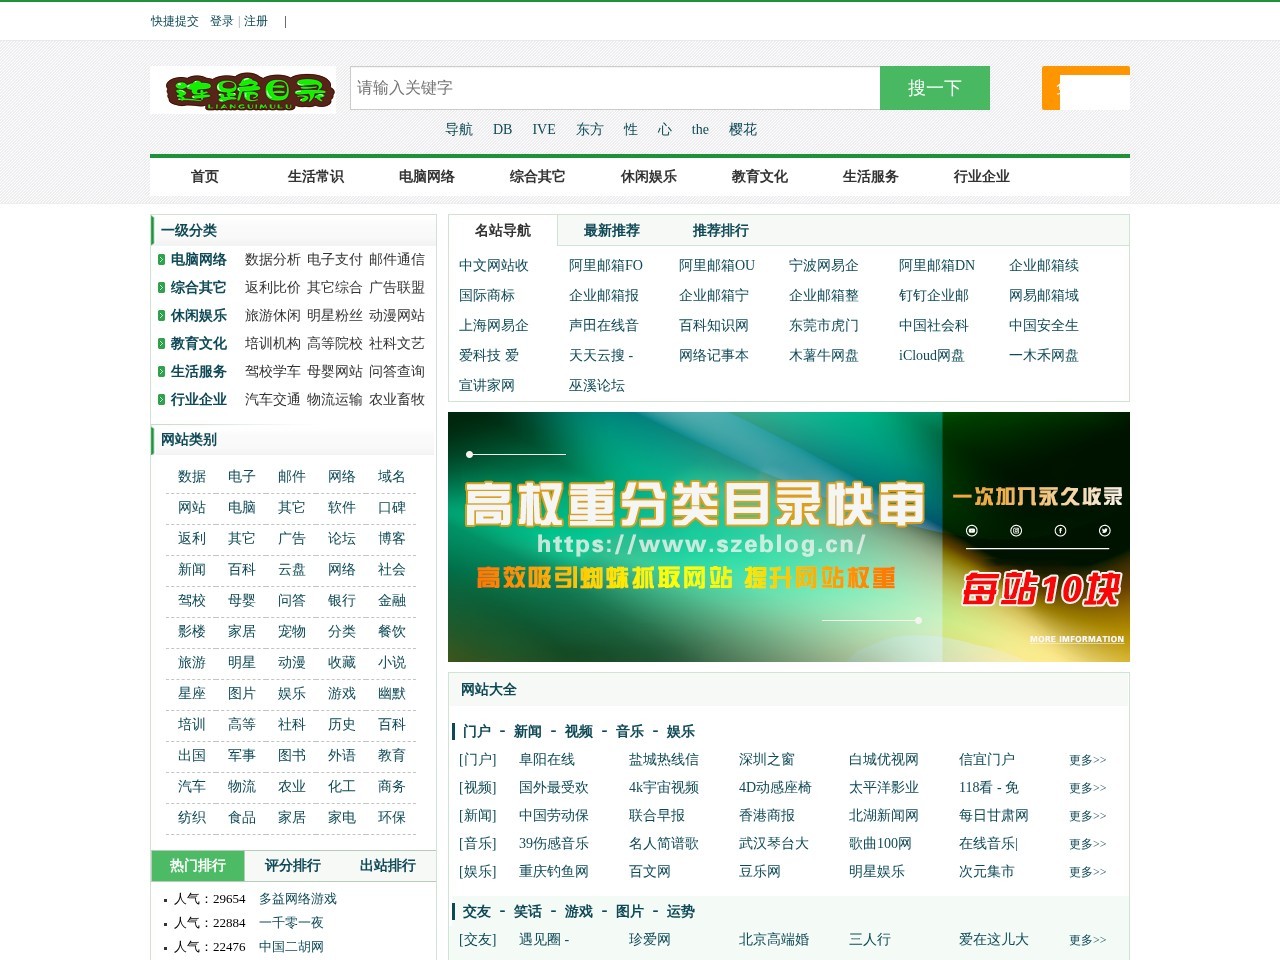Open the 注册 registration link
The image size is (1280, 960).
(x=253, y=20)
